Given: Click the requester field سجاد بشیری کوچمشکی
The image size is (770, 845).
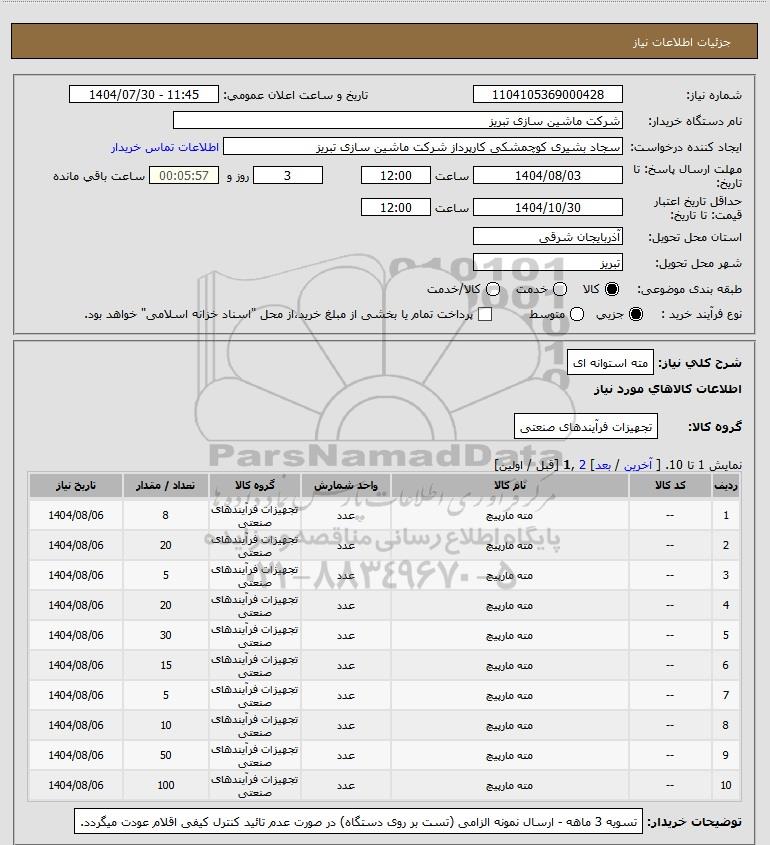Looking at the screenshot, I should (x=423, y=147).
